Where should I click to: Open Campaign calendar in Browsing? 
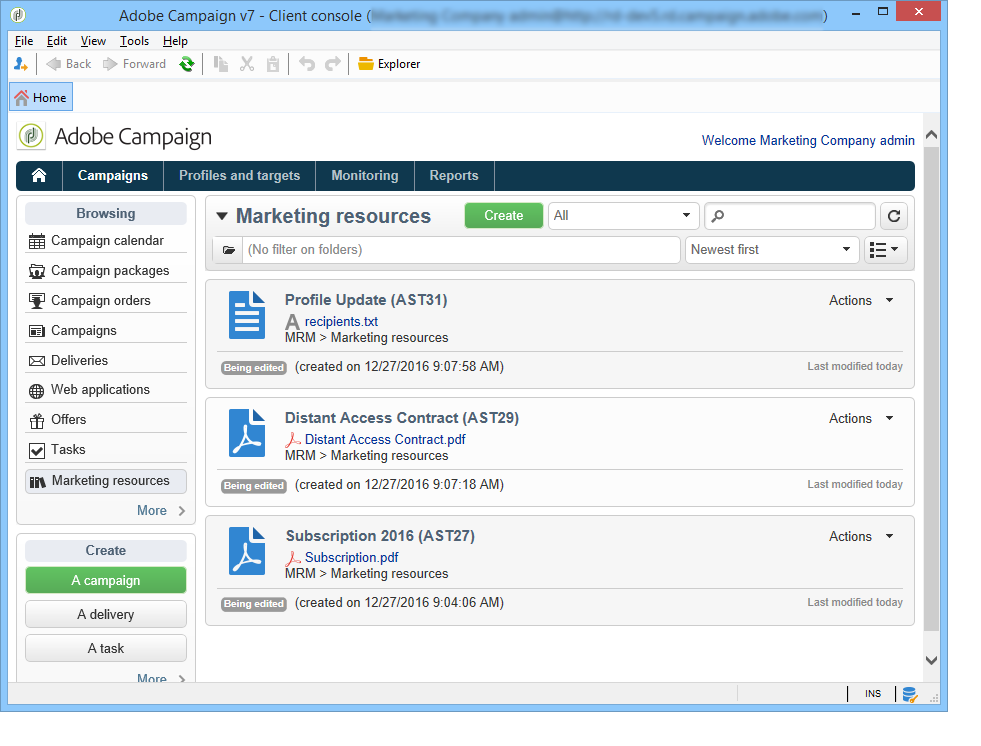(x=106, y=241)
